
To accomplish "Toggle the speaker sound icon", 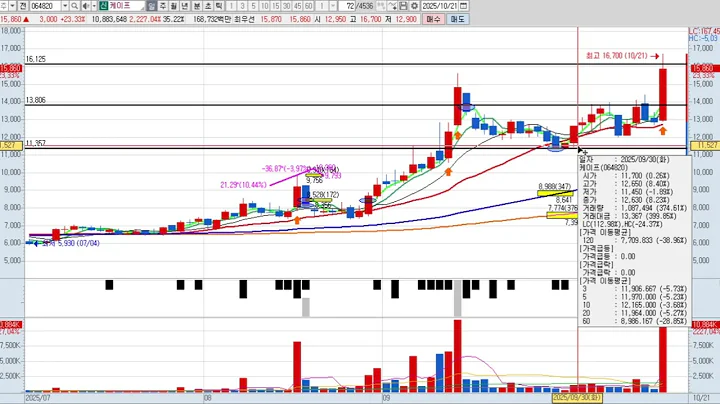I will pos(85,6).
